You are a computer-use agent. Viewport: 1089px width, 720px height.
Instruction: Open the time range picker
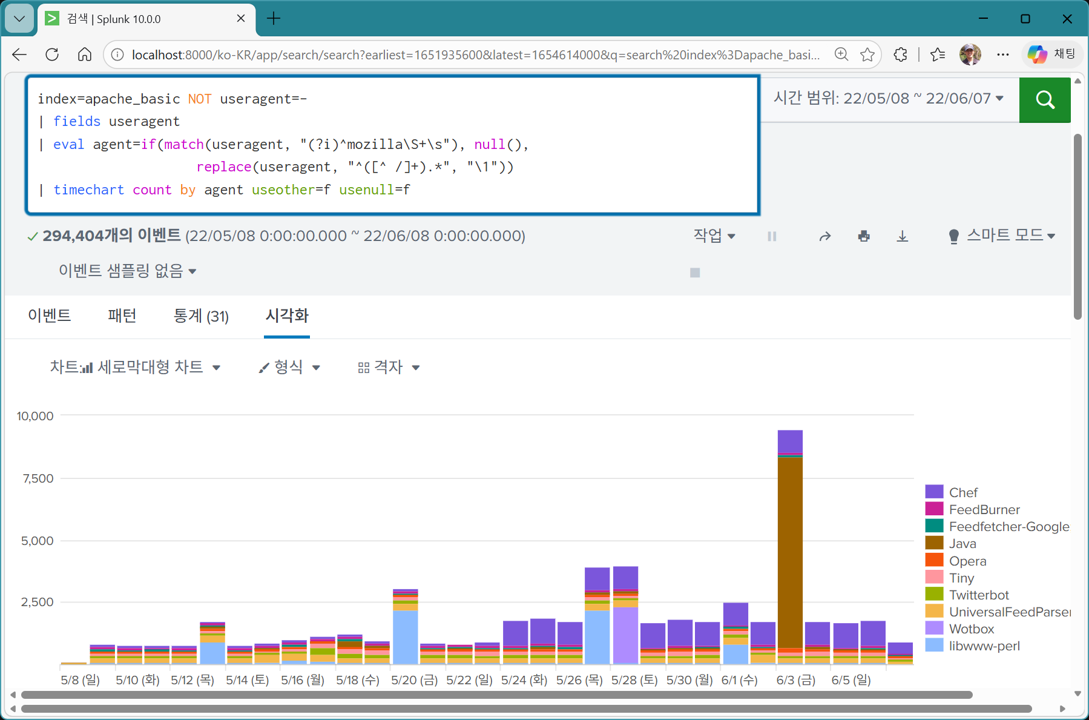coord(888,98)
